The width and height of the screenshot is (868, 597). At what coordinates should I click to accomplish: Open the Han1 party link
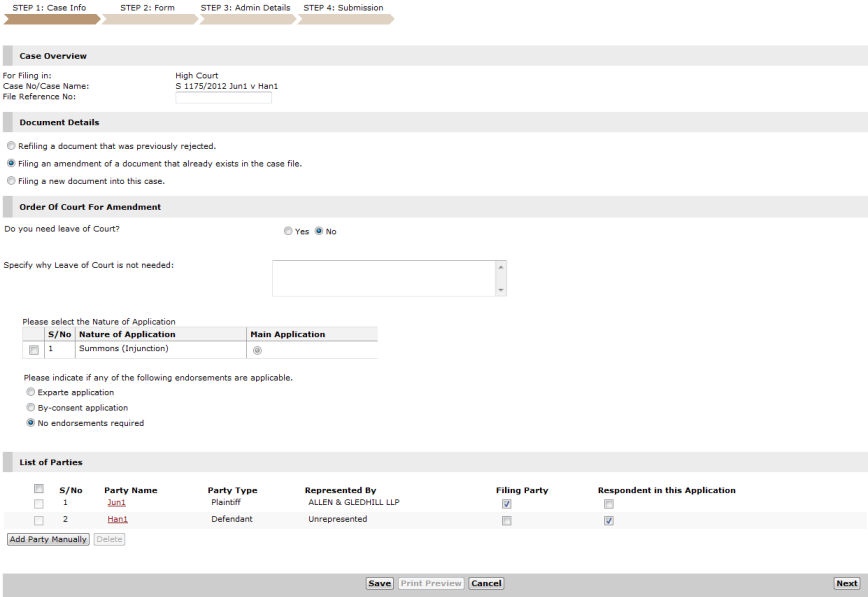117,520
